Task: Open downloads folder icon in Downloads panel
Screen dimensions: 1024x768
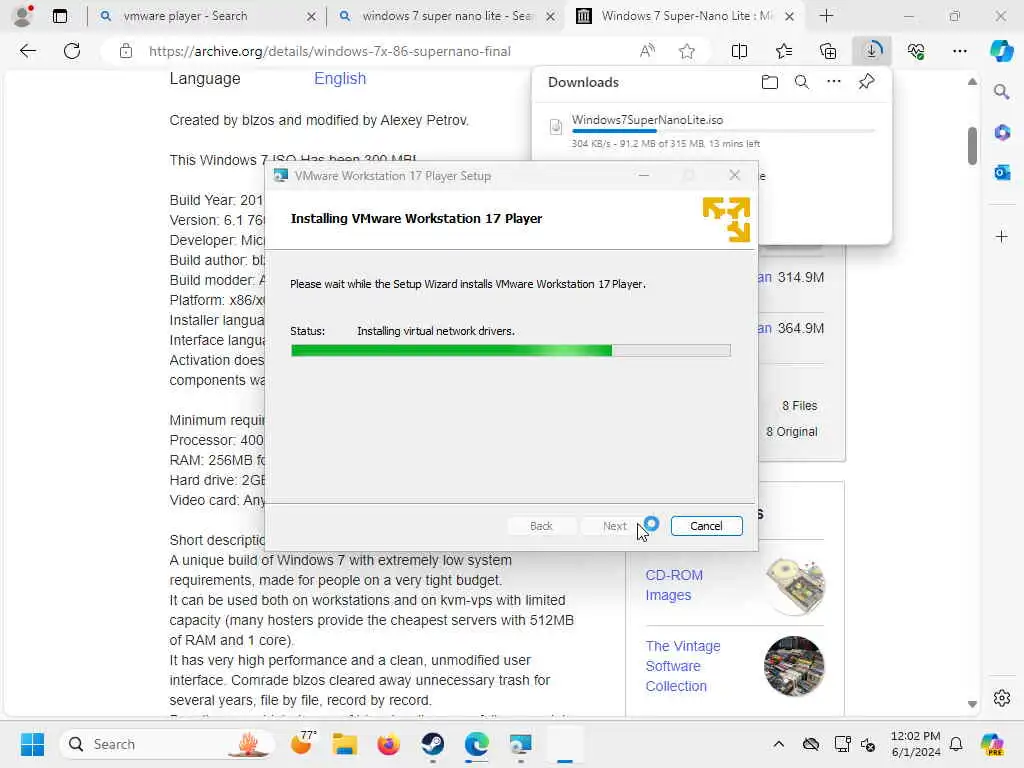Action: [x=770, y=82]
